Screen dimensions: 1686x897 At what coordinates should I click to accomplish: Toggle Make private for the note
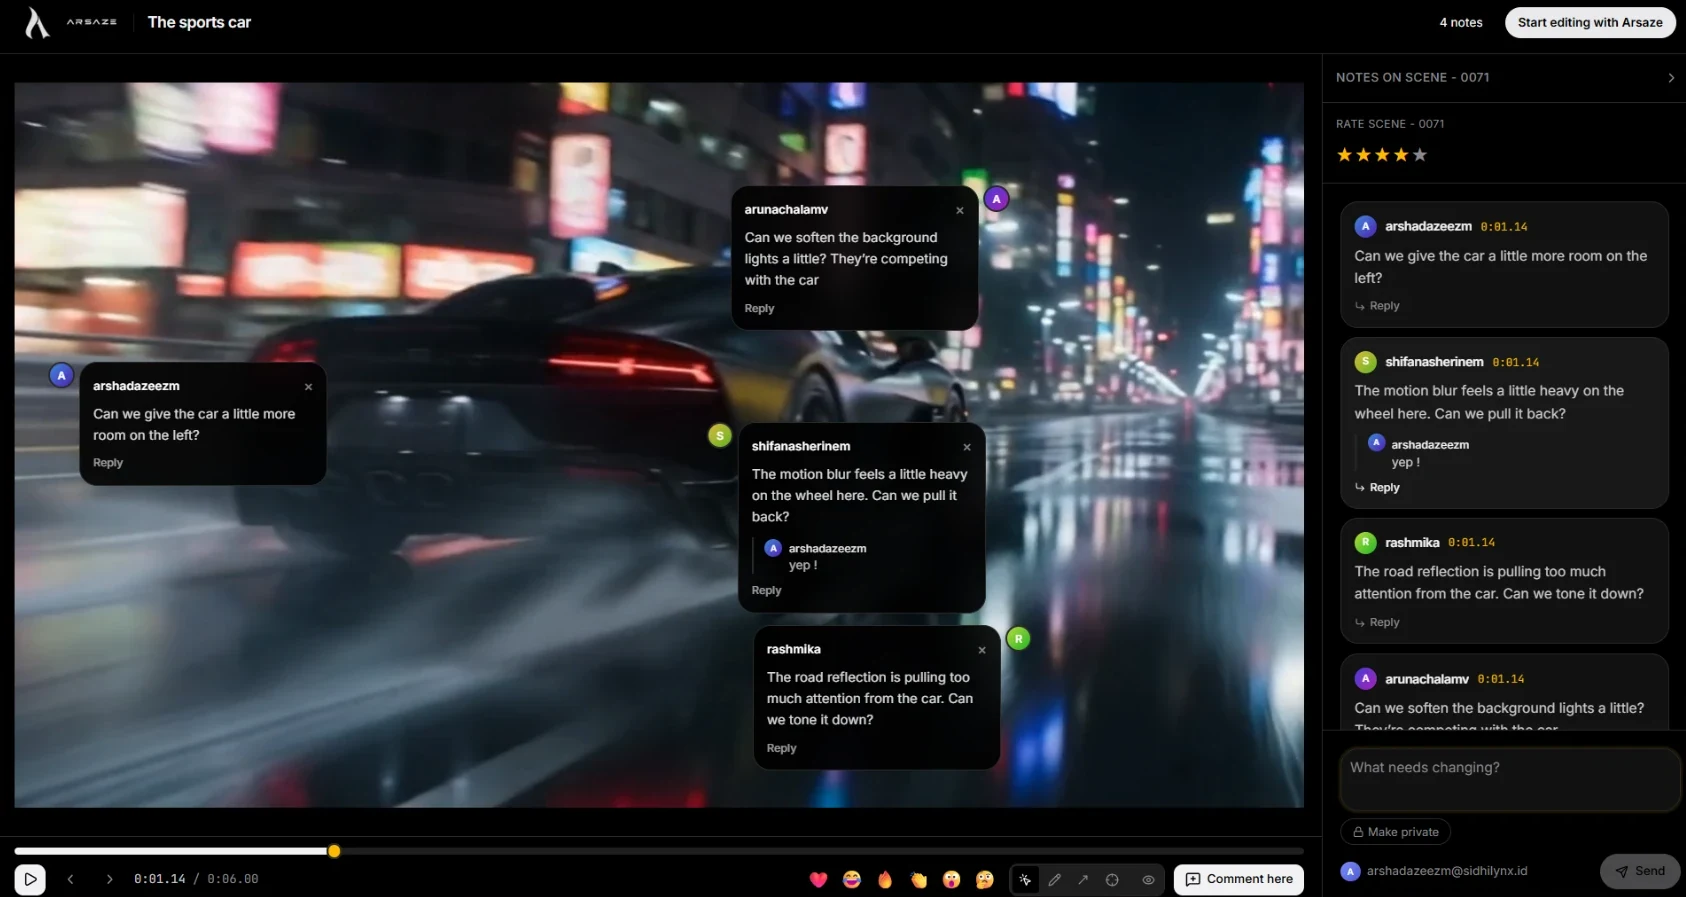coord(1395,832)
